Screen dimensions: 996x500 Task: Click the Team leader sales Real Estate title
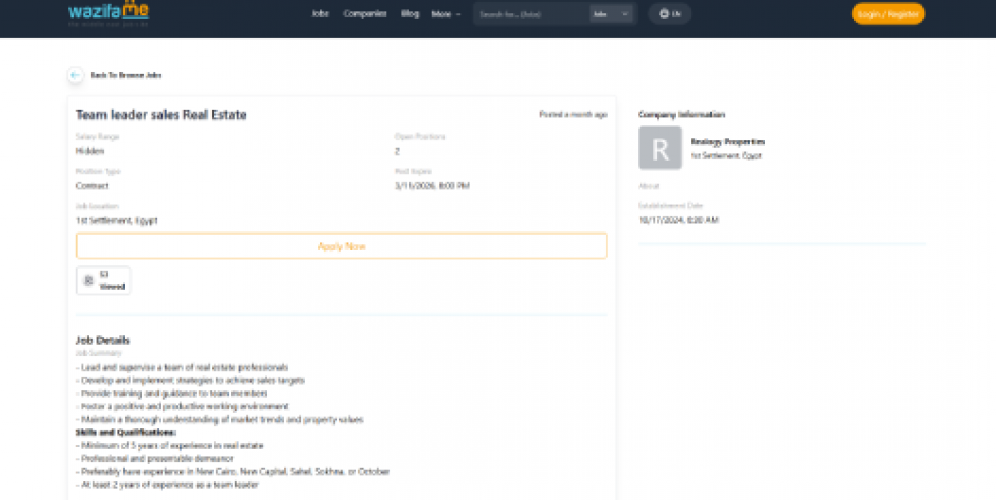pos(161,115)
